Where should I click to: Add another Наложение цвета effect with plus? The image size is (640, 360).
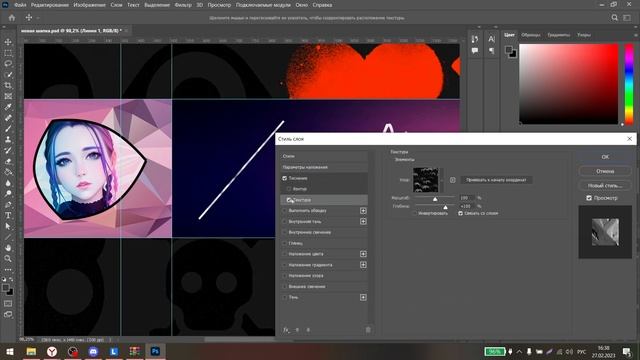(x=363, y=254)
